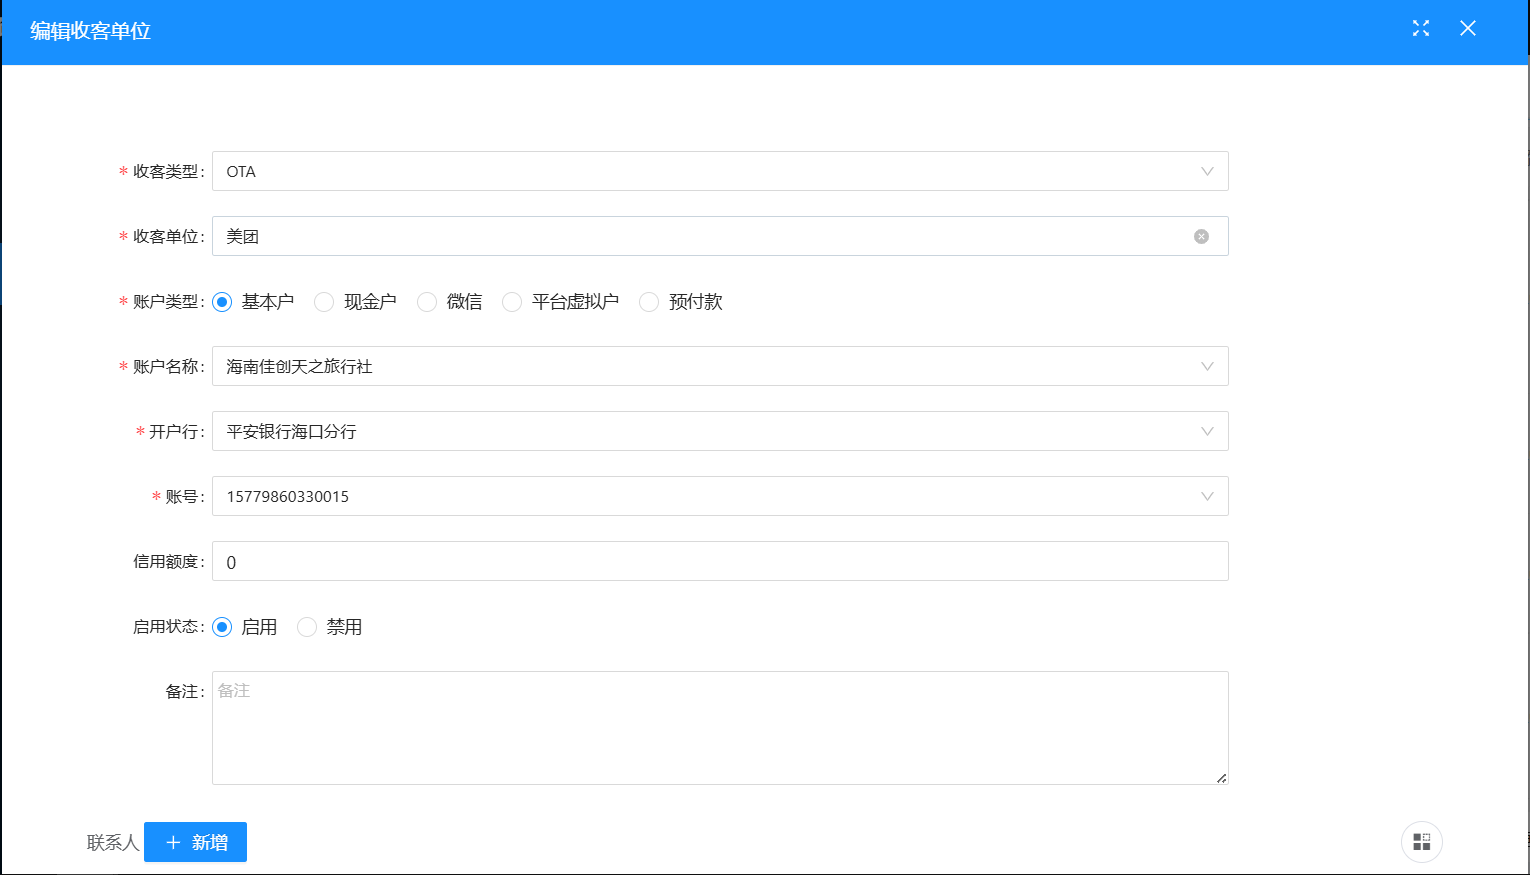Select 平台虚拟户 radio button

coord(512,302)
